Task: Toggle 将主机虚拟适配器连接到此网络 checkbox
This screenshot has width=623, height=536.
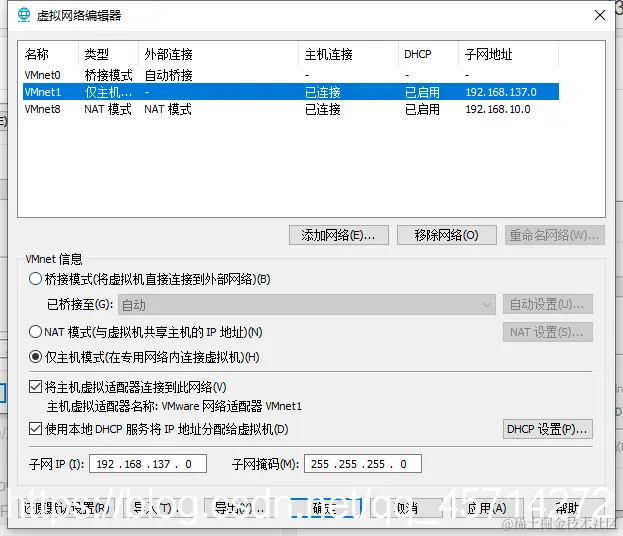Action: [x=35, y=387]
